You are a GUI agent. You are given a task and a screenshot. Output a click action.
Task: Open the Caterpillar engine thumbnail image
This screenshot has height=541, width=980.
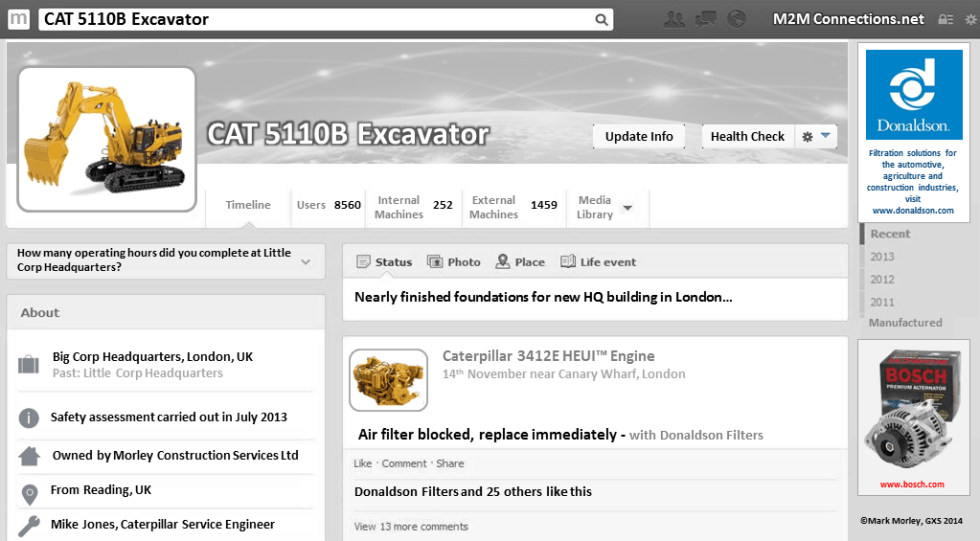[388, 380]
